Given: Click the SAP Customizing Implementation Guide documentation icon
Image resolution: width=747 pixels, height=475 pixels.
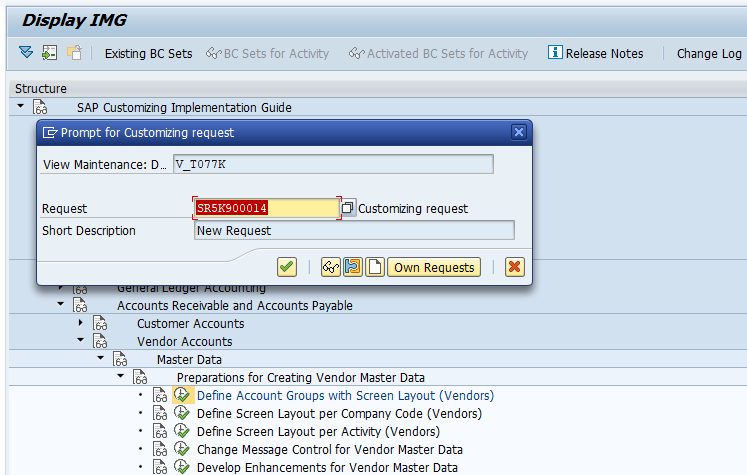Looking at the screenshot, I should (40, 107).
